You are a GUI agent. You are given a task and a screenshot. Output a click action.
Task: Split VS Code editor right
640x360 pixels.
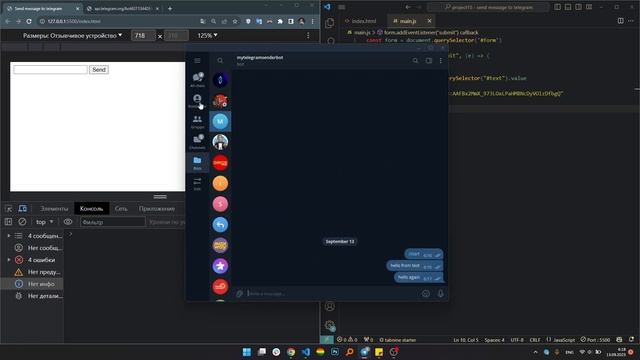[620, 21]
